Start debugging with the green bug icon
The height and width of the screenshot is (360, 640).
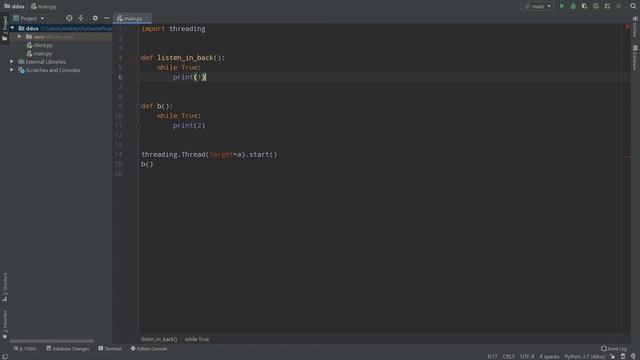(573, 6)
